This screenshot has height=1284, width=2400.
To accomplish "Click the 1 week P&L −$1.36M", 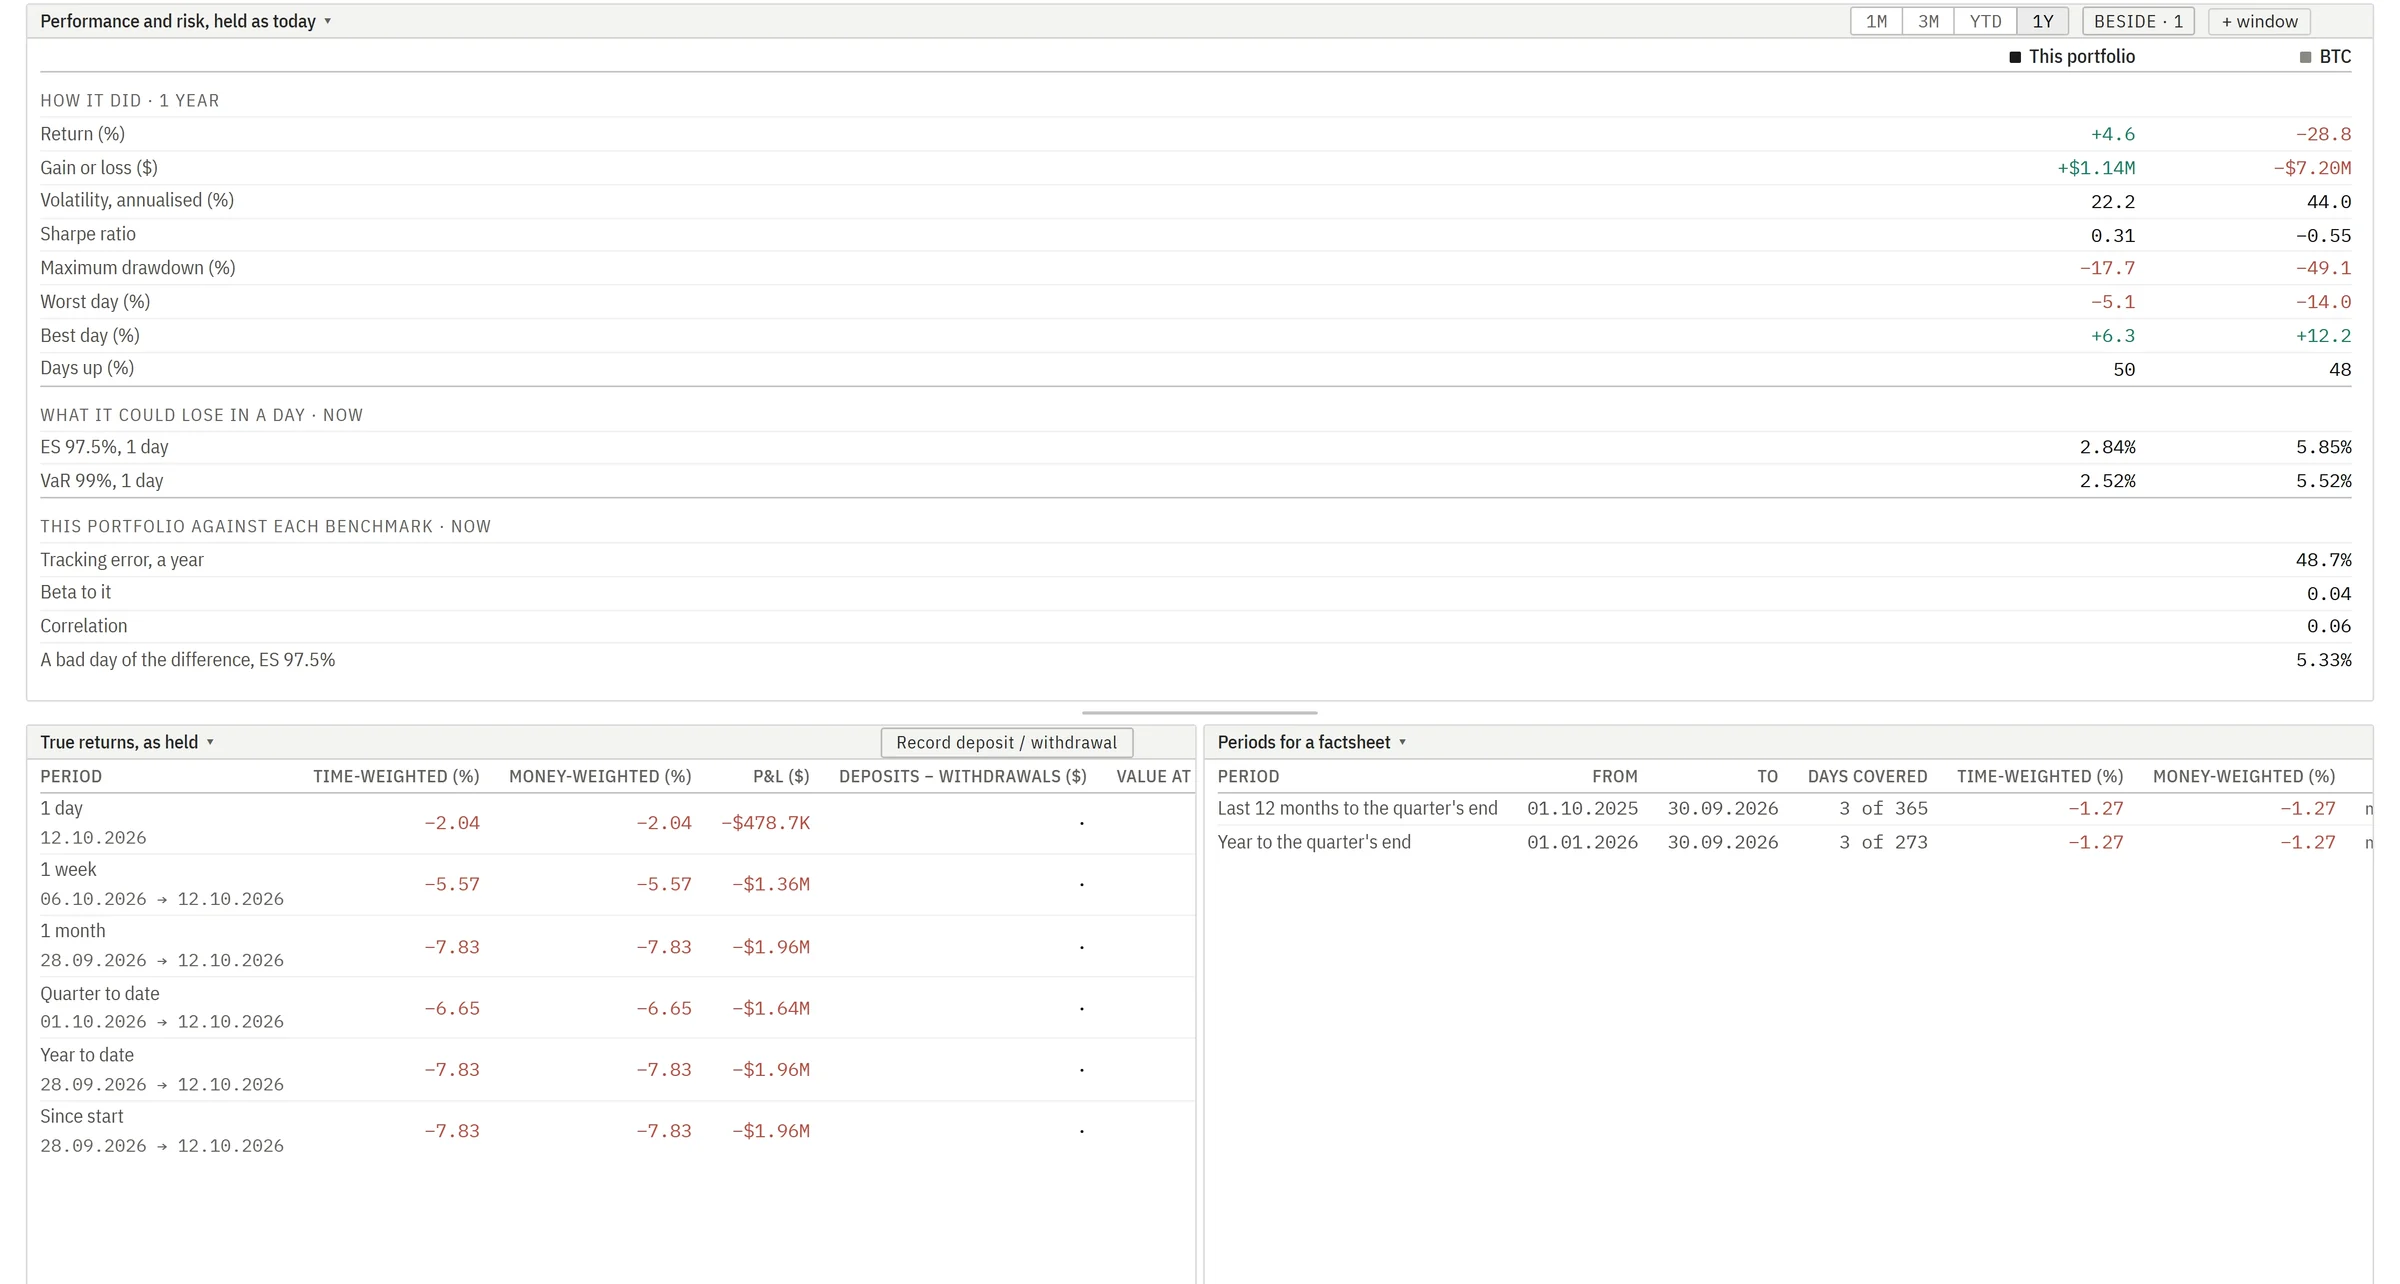I will click(770, 884).
